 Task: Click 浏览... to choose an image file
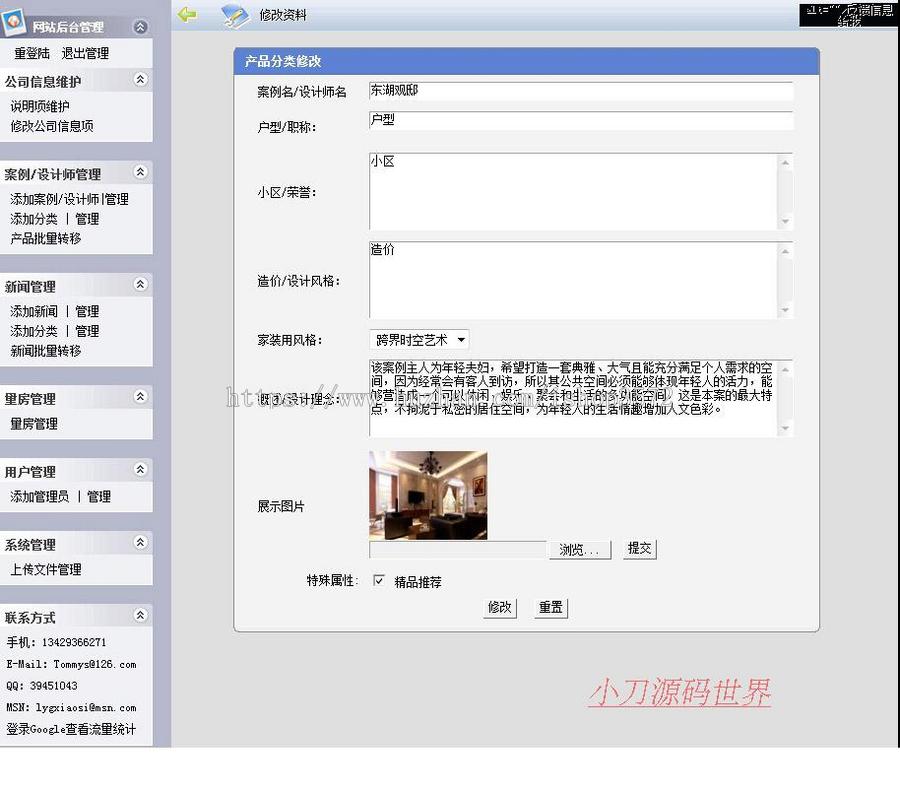(579, 549)
